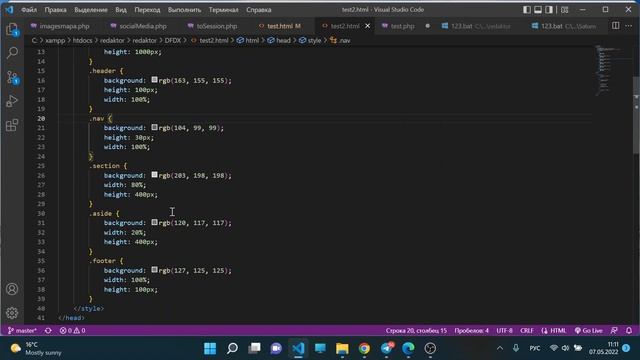Change indentation via Пробелов: 4
640x360 pixels.
[x=471, y=331]
